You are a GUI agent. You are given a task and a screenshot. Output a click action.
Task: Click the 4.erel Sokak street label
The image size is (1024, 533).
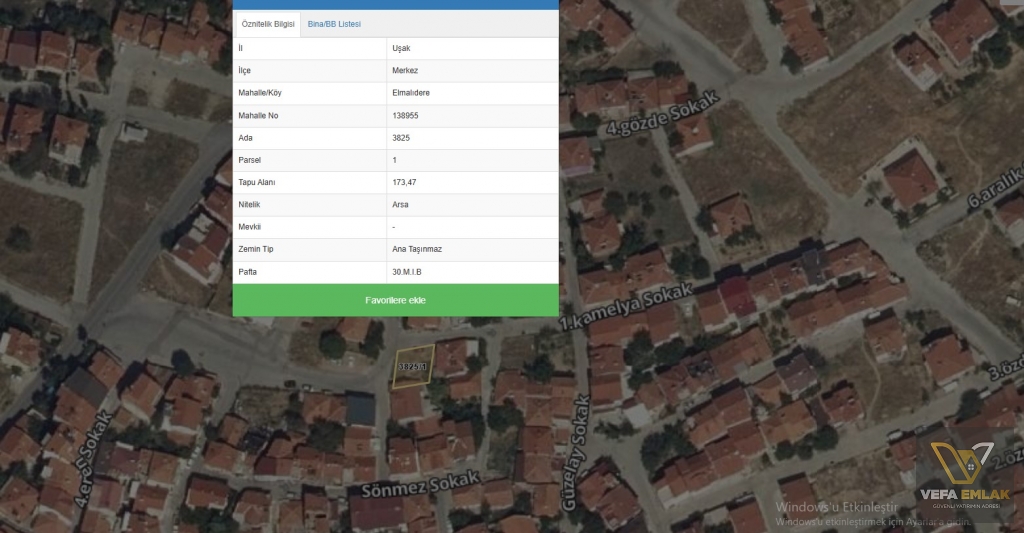coord(93,459)
